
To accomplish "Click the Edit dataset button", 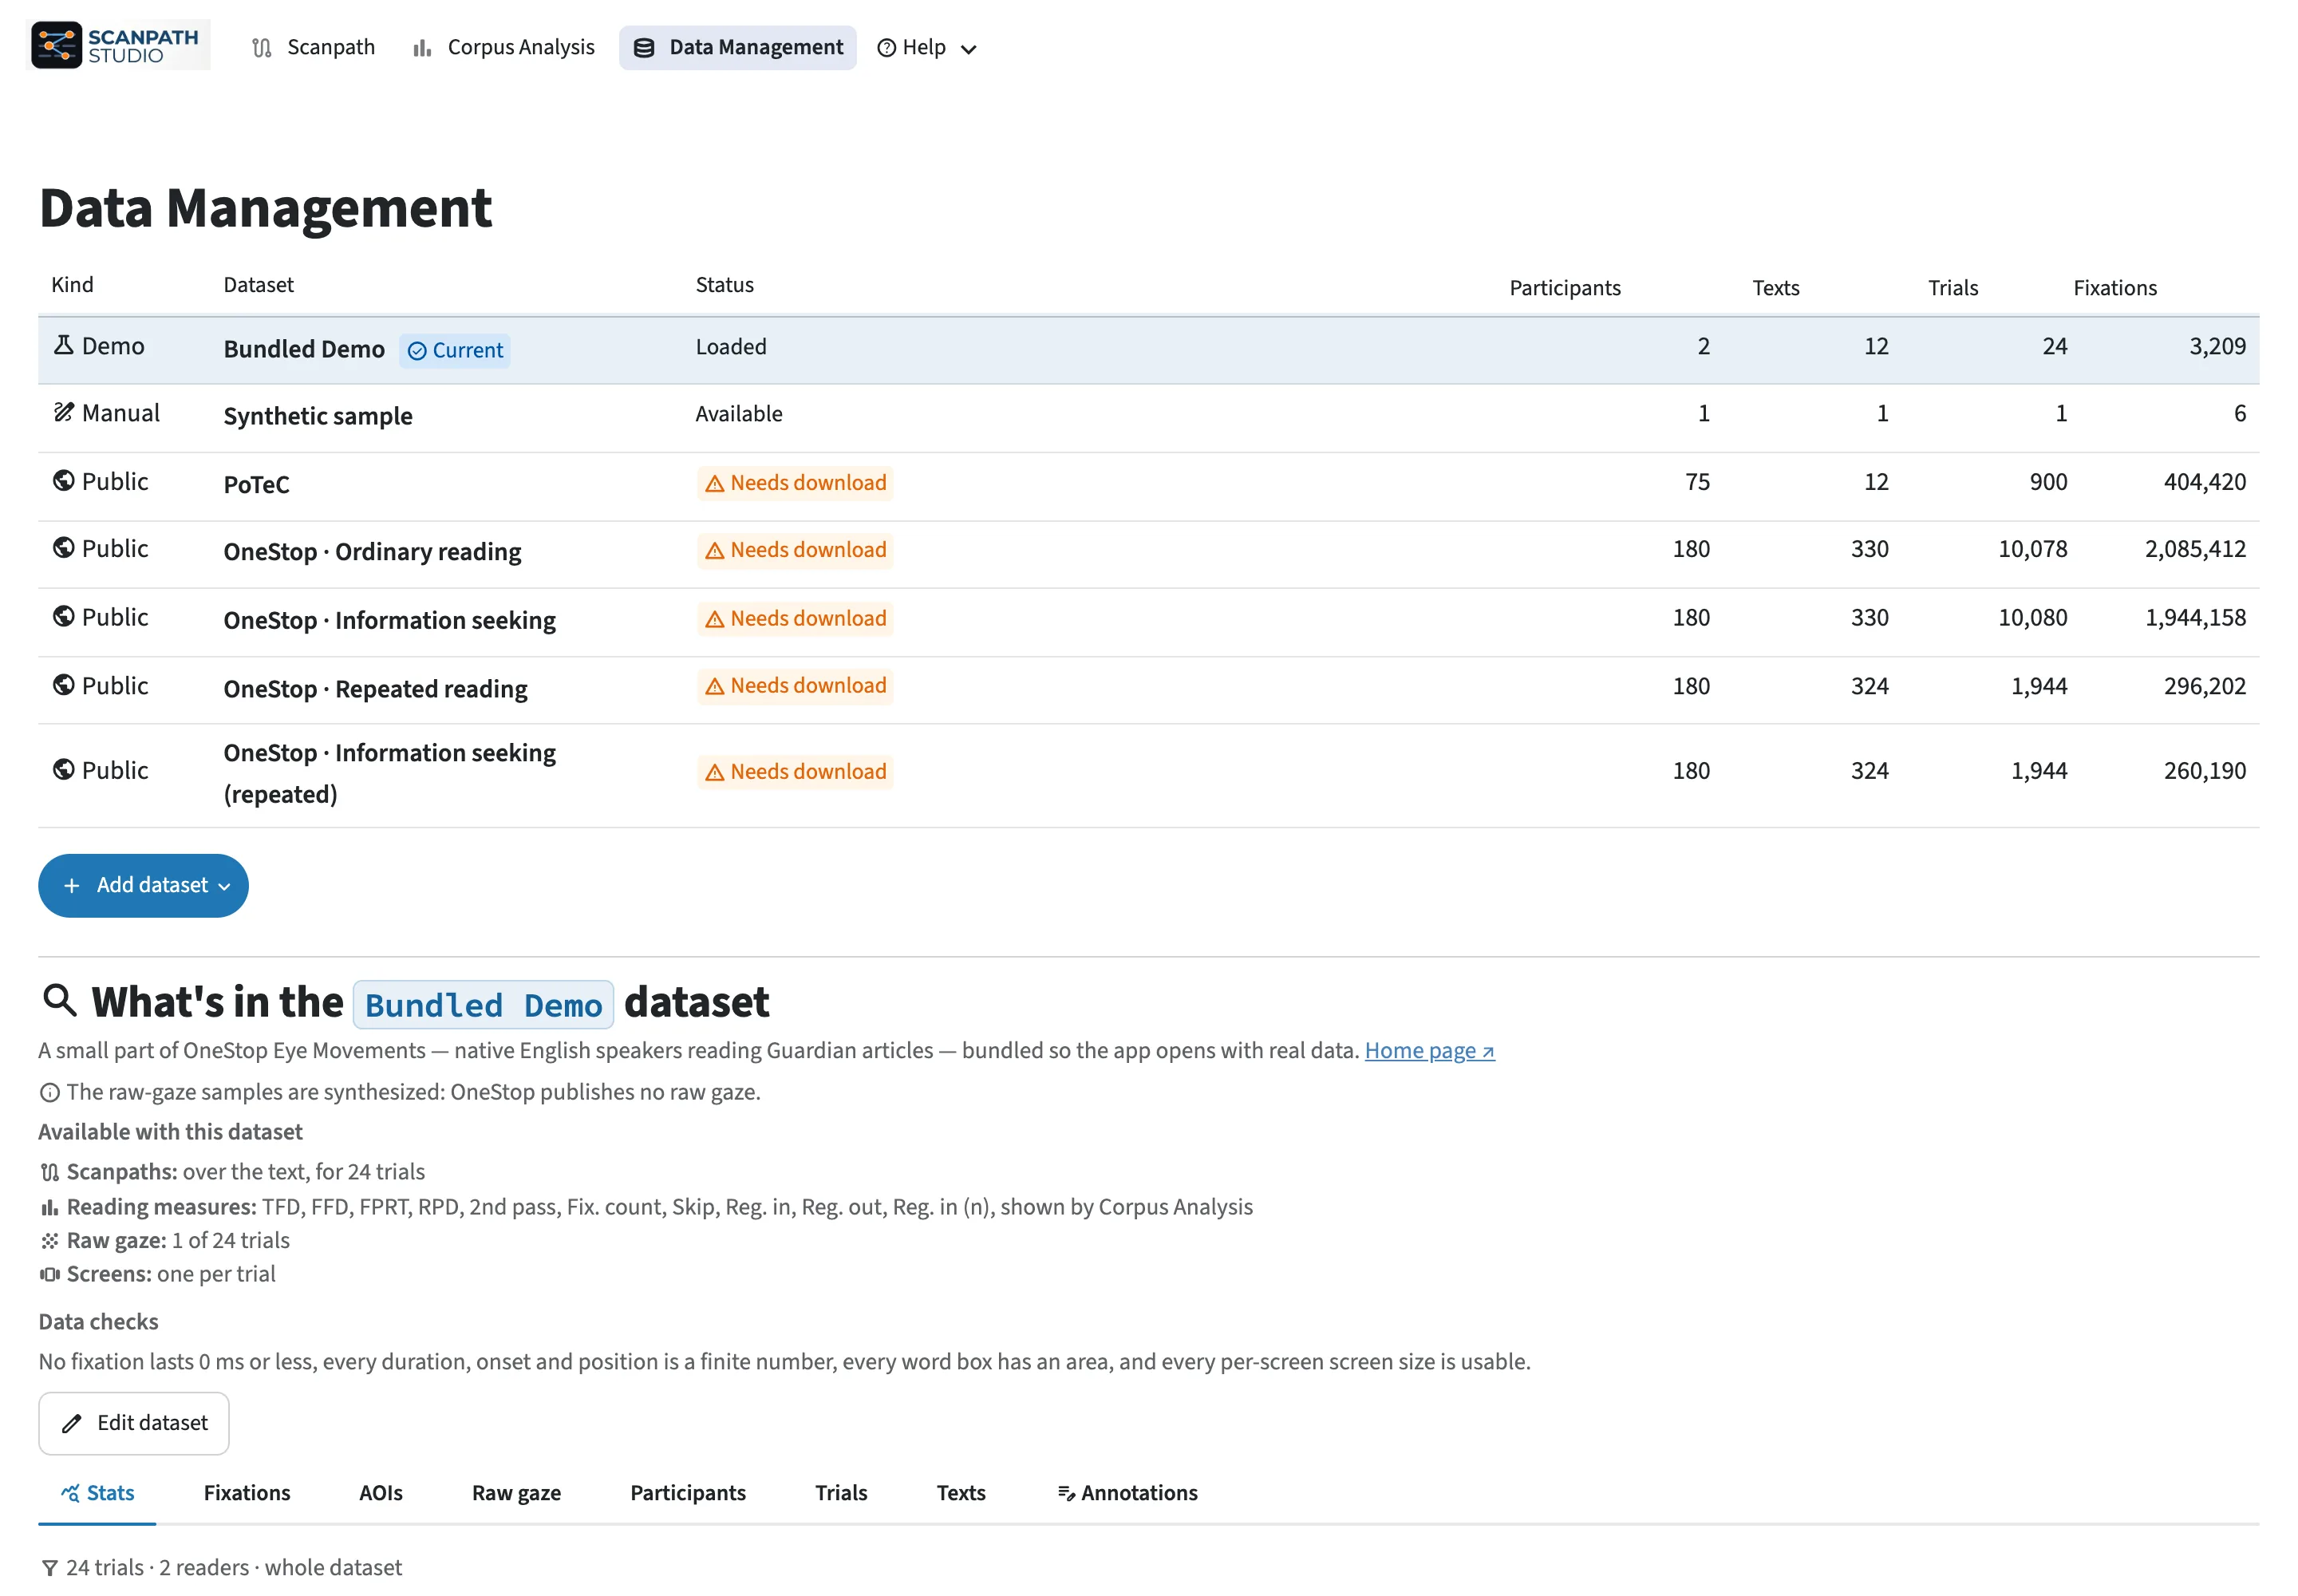I will point(134,1423).
